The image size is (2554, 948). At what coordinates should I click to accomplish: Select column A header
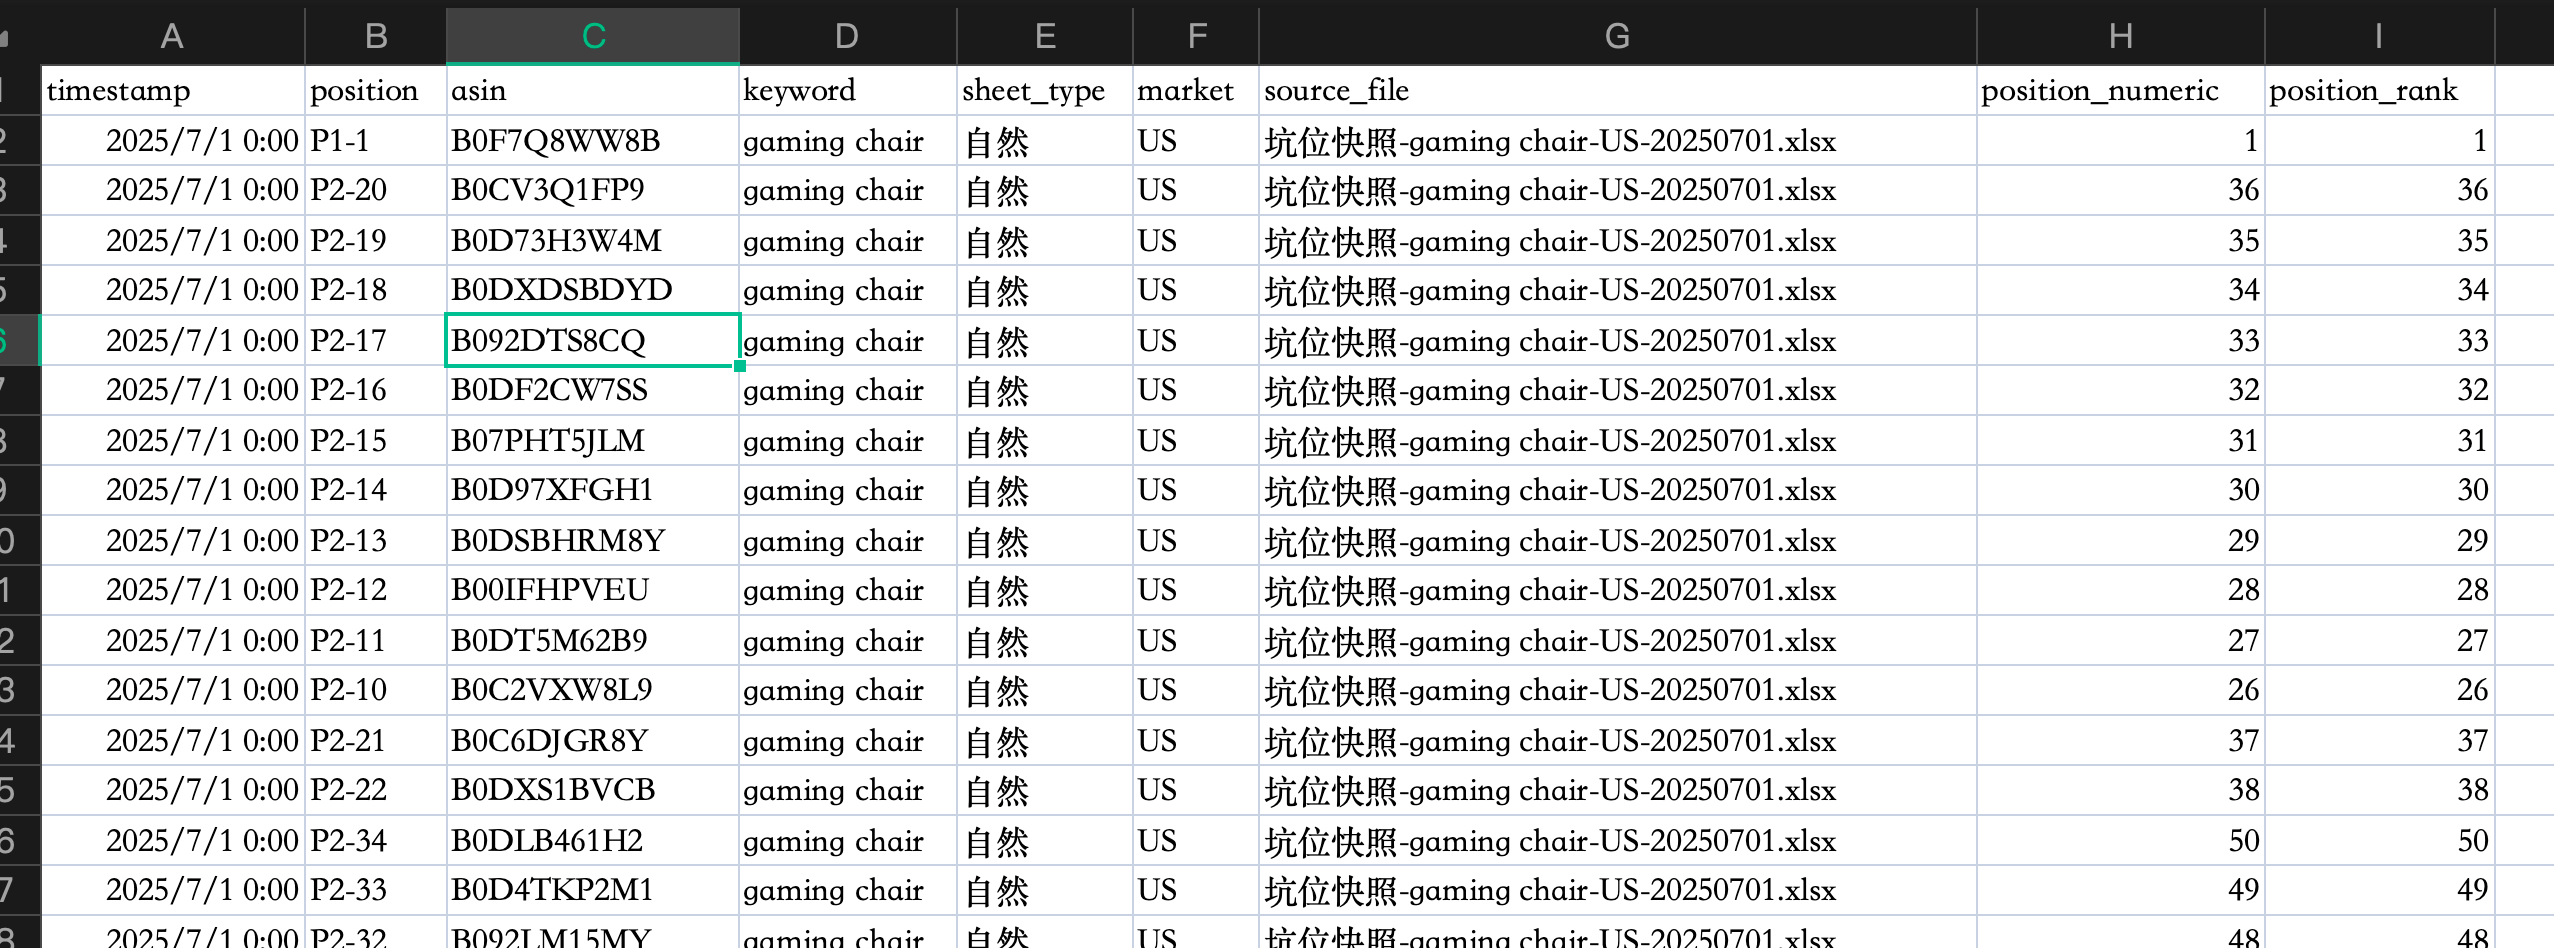tap(172, 36)
